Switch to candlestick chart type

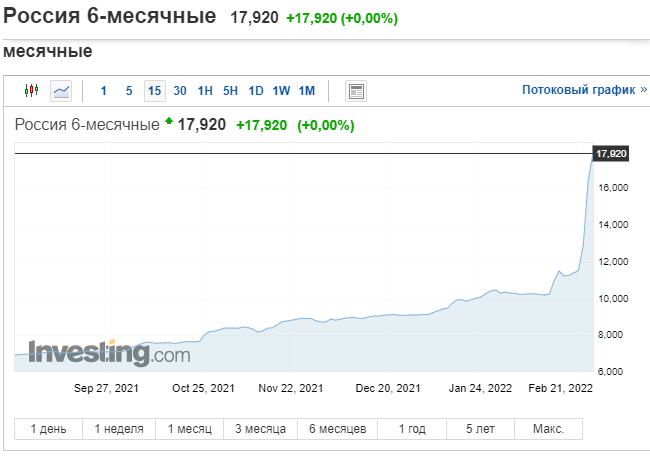pos(32,90)
